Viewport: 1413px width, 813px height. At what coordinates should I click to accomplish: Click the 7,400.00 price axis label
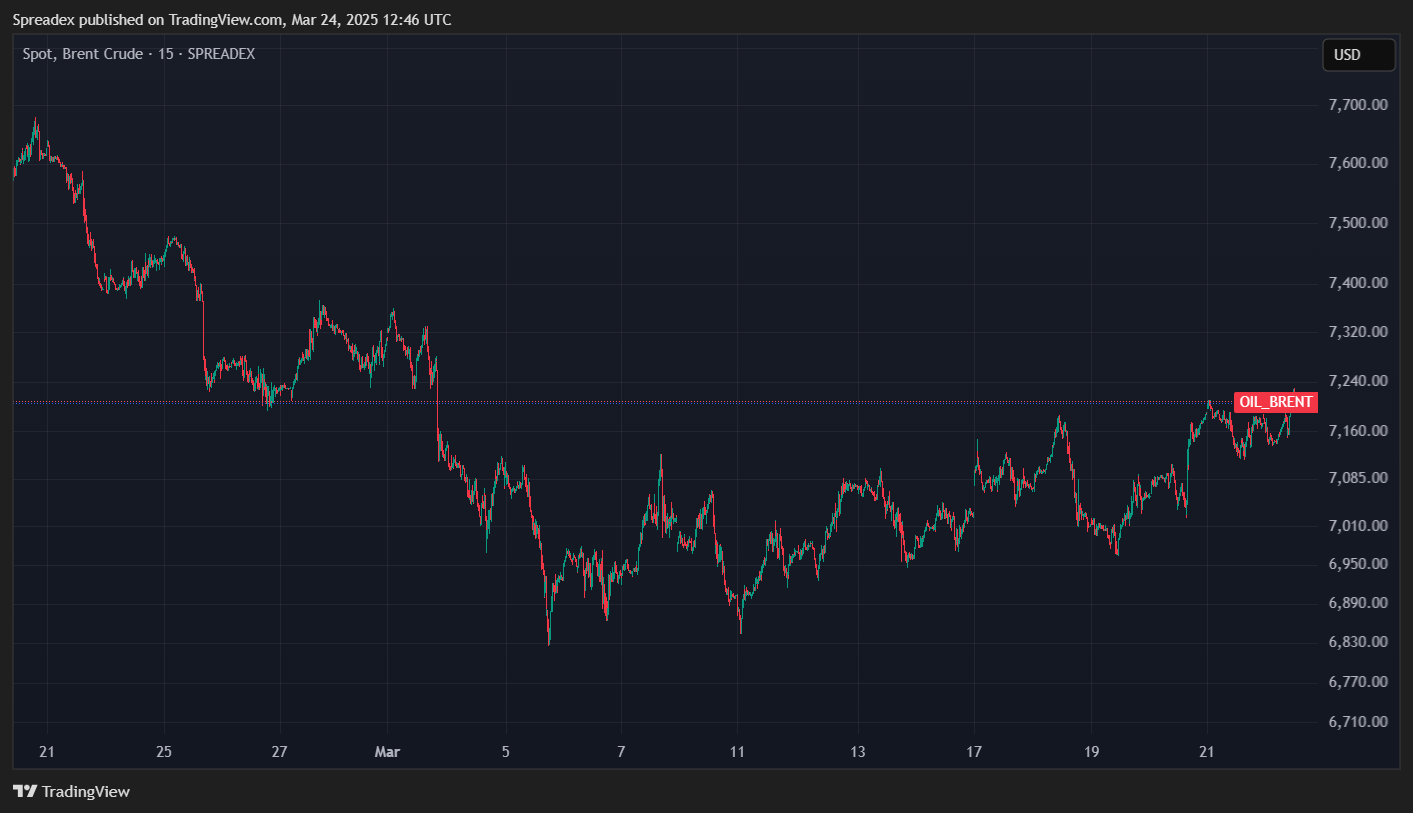pos(1357,283)
